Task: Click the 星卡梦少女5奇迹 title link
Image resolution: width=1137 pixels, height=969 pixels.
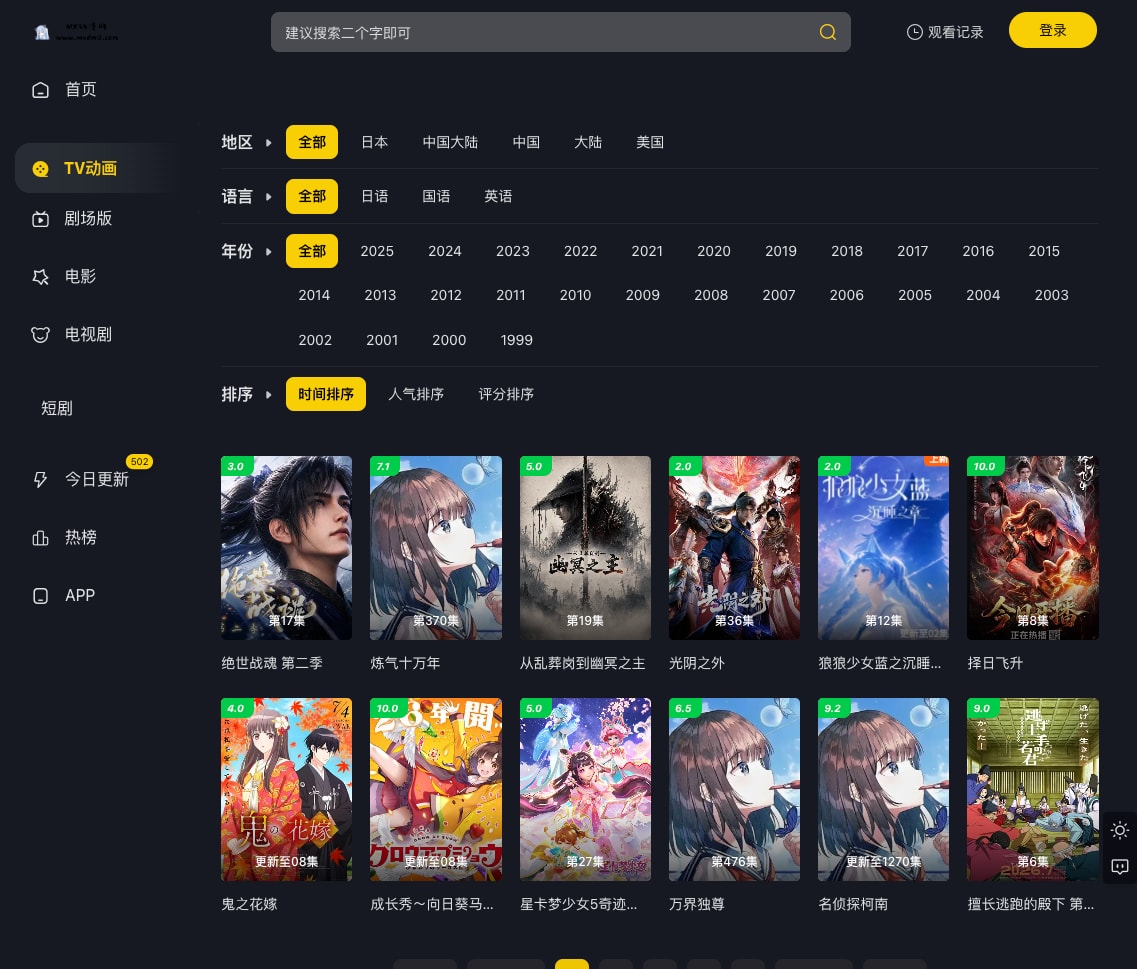Action: coord(579,904)
